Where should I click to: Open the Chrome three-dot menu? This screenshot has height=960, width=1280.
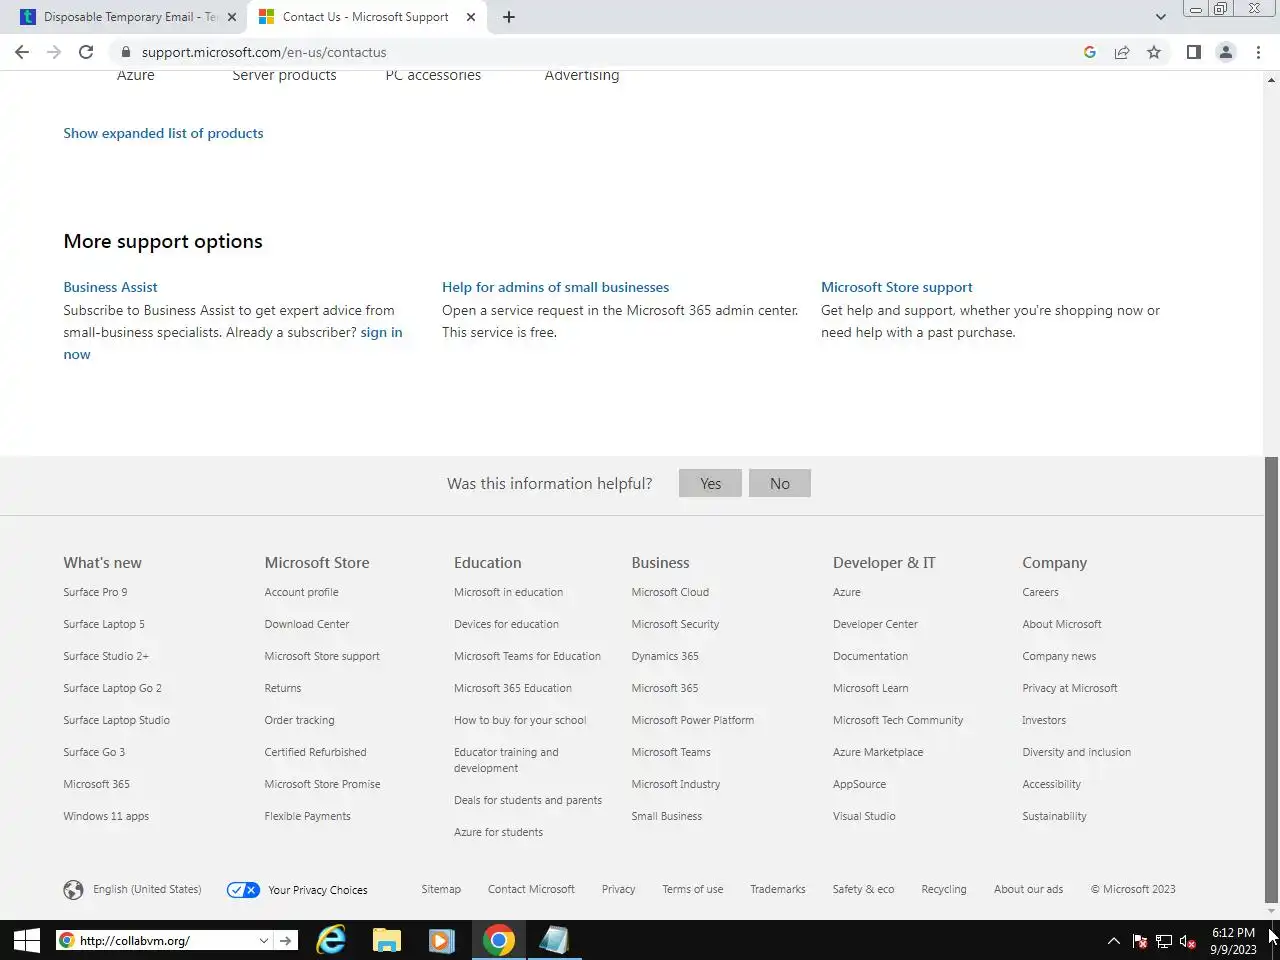tap(1258, 52)
